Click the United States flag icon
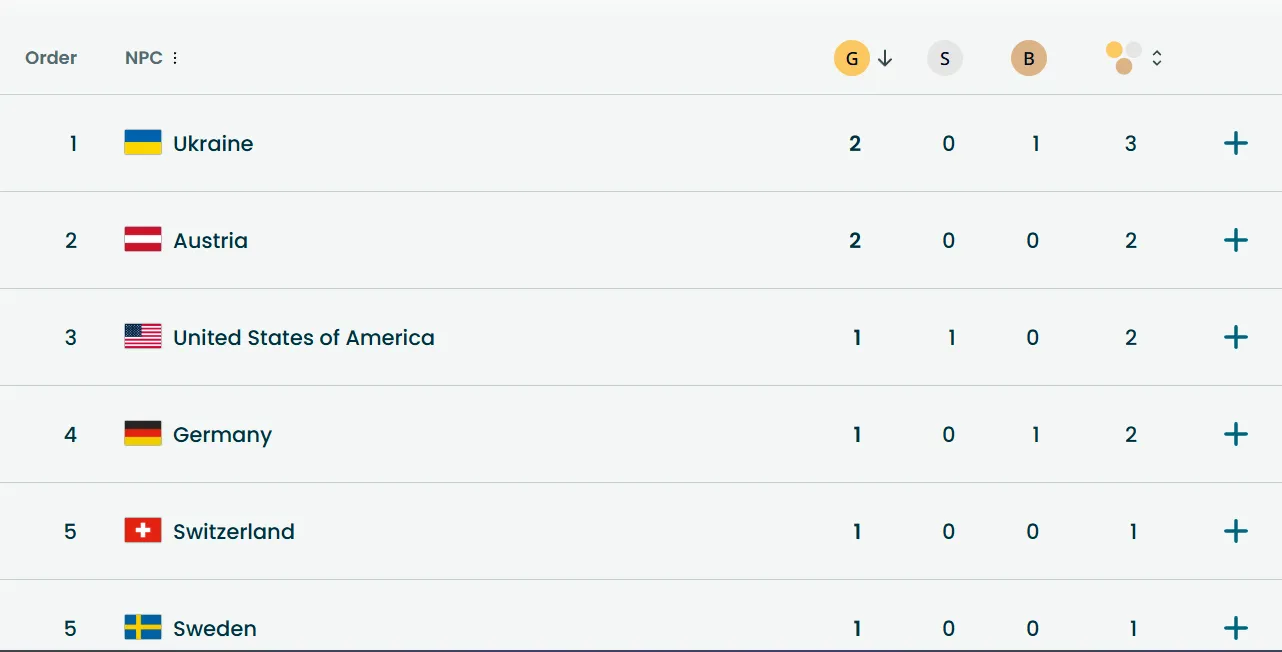 [x=143, y=337]
